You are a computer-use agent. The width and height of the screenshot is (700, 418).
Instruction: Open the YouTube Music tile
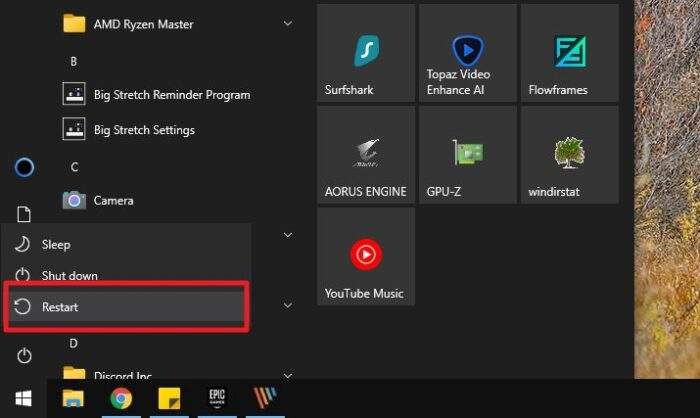[366, 257]
